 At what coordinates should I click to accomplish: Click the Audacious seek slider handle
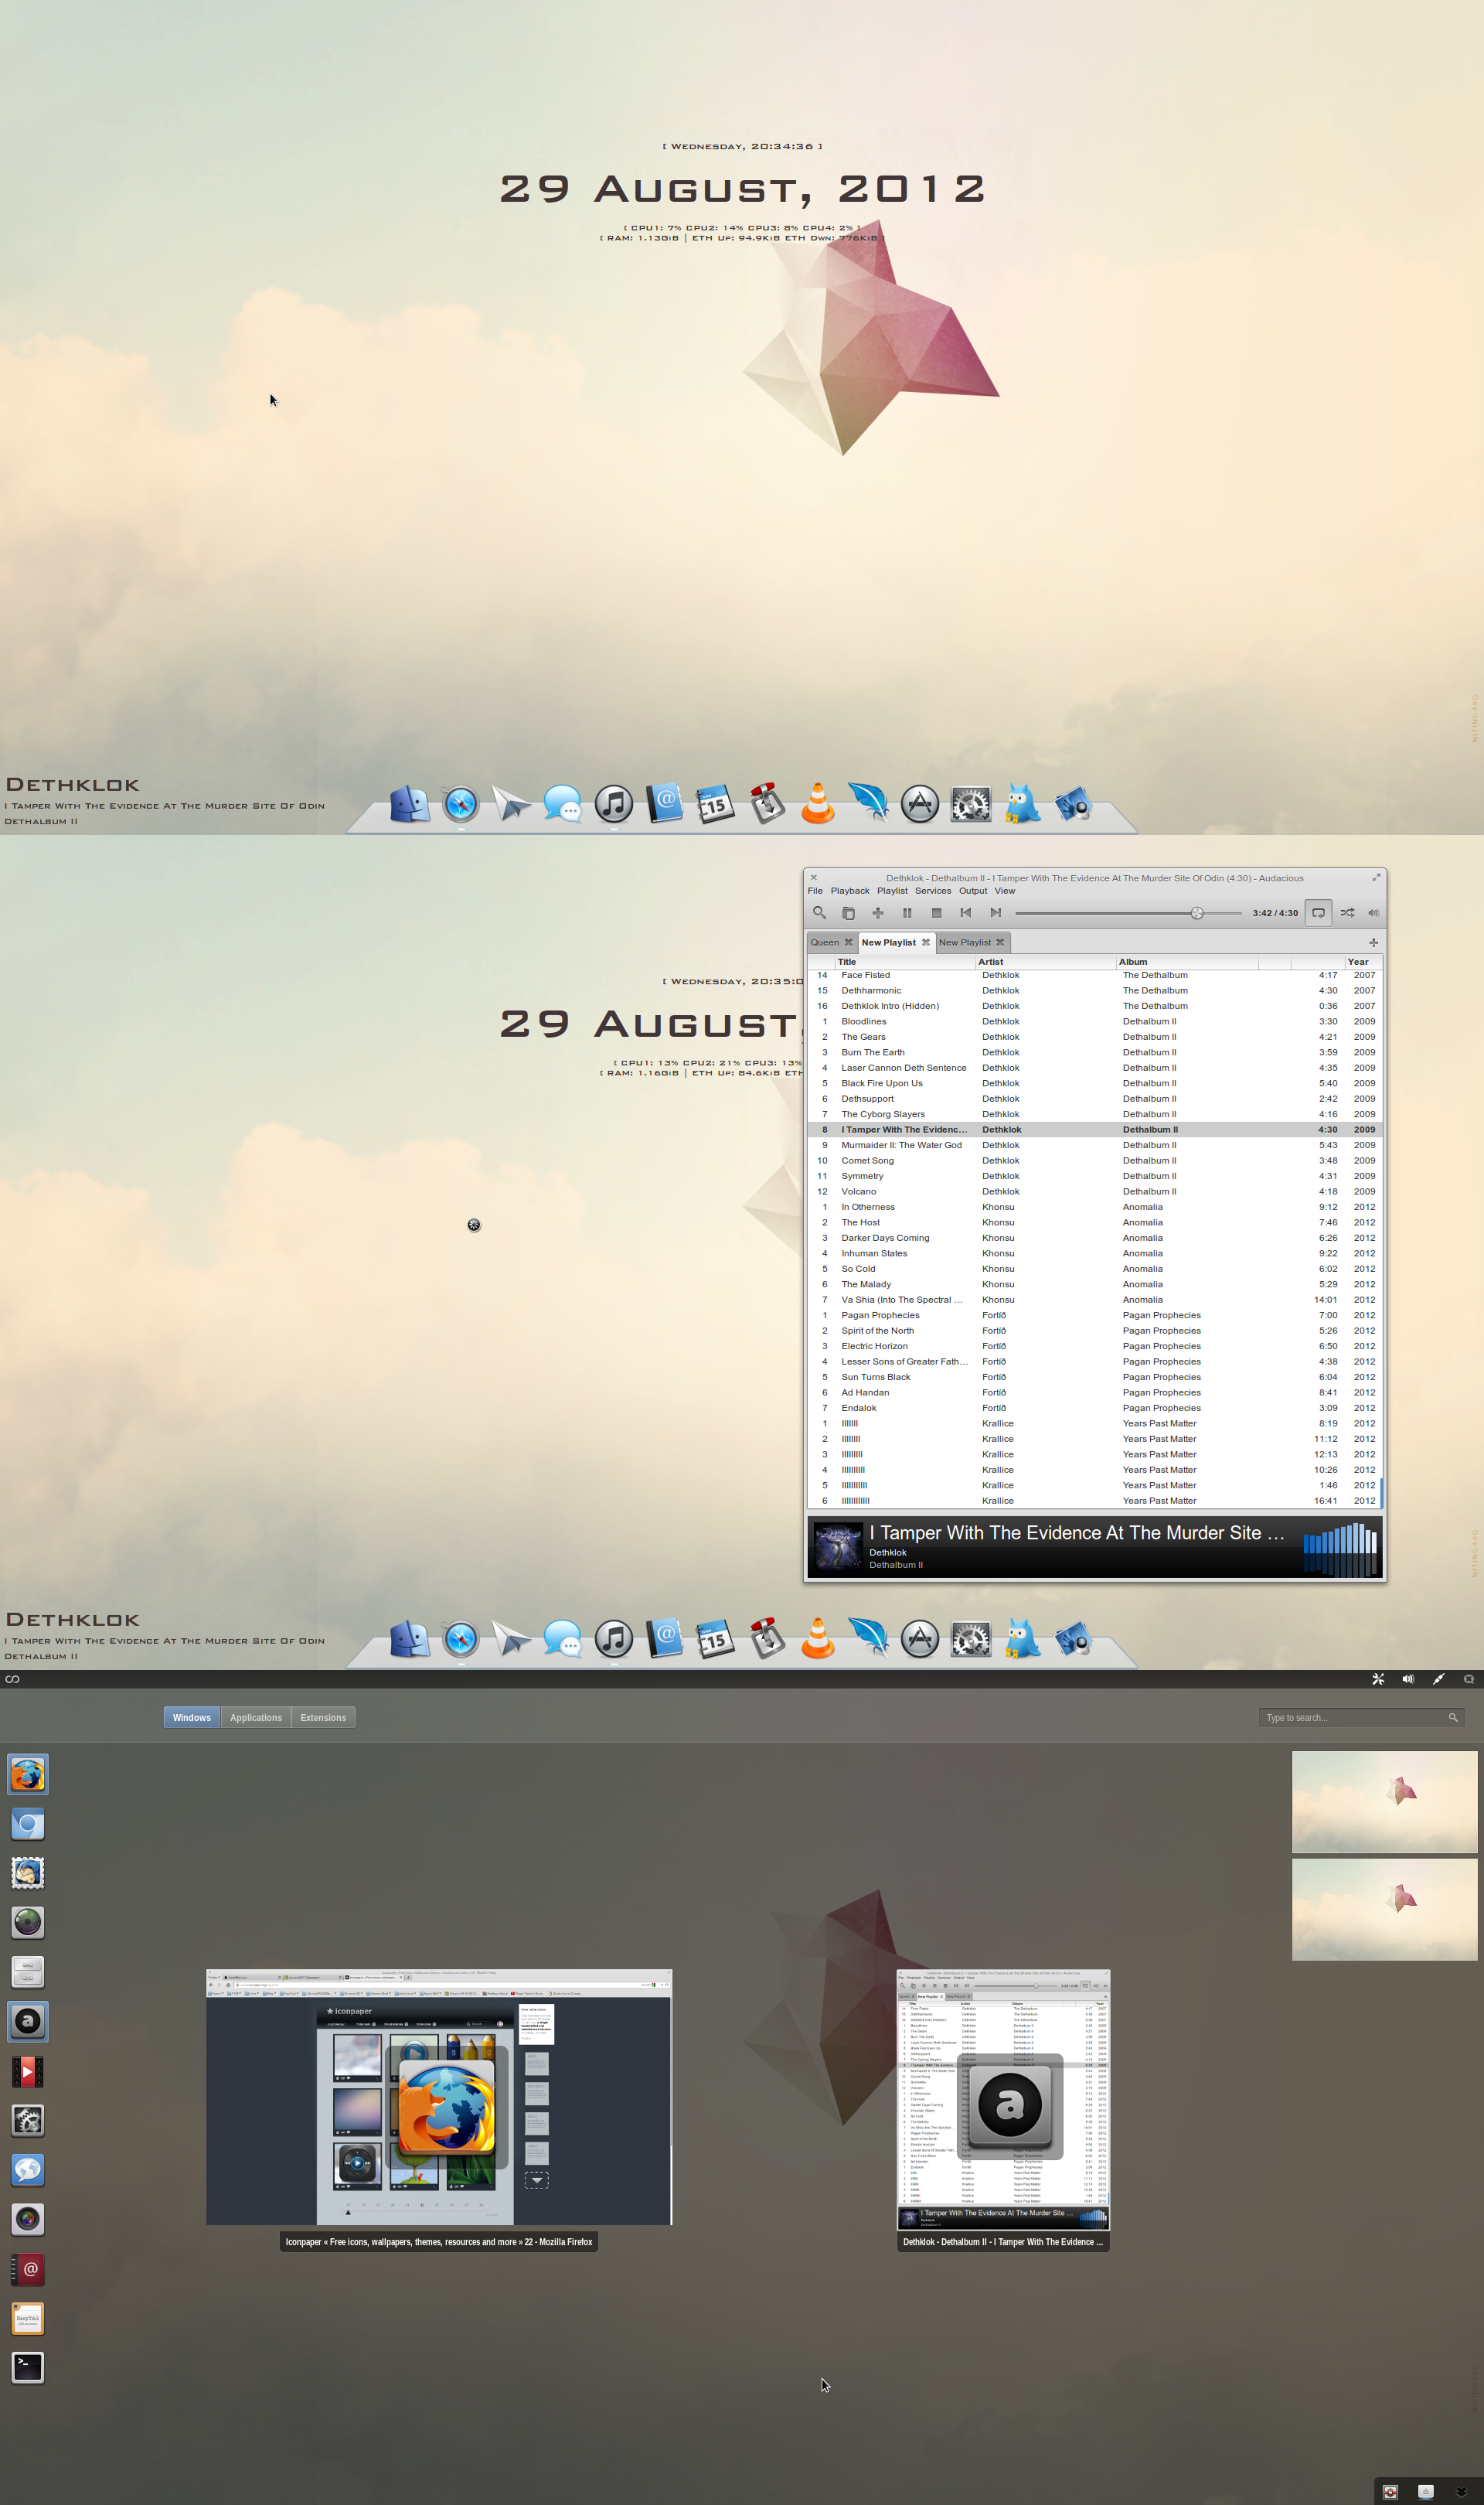(1197, 912)
